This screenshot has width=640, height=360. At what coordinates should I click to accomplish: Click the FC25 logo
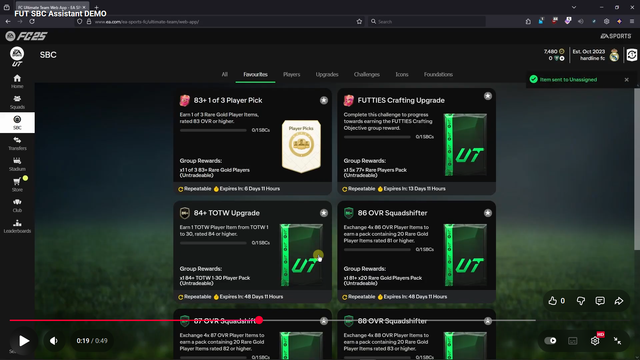pyautogui.click(x=27, y=36)
